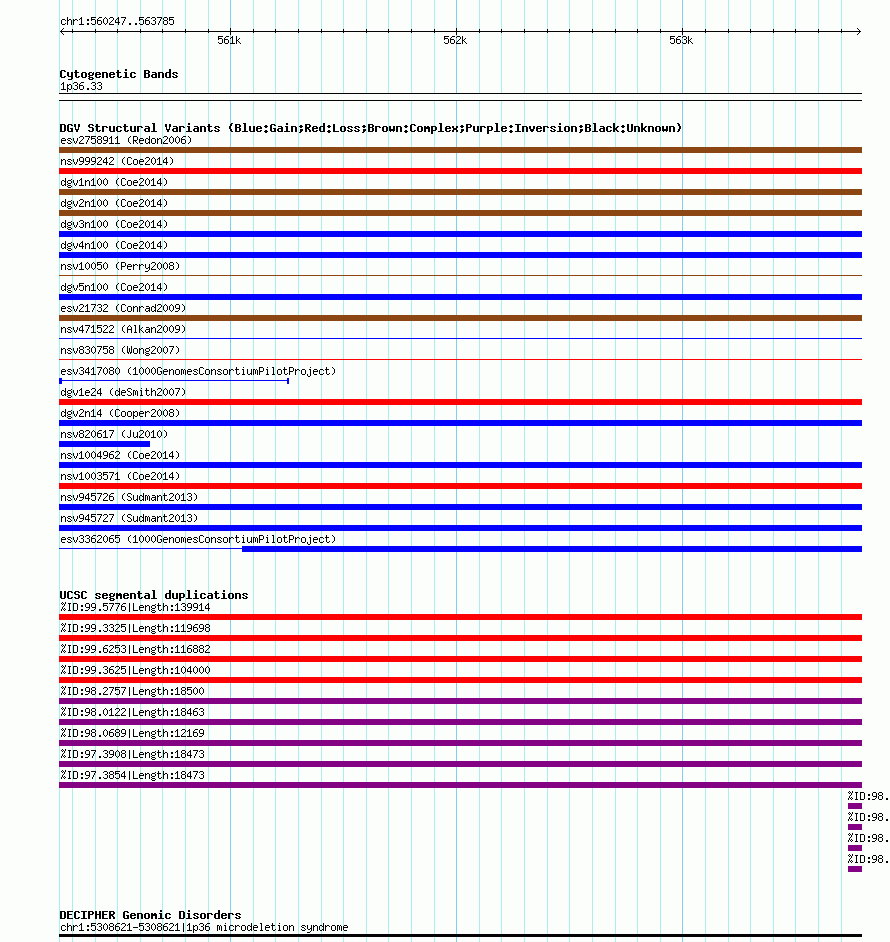Click the chr1:560247..563785 region label
Screen dimensions: 890x942
[117, 21]
